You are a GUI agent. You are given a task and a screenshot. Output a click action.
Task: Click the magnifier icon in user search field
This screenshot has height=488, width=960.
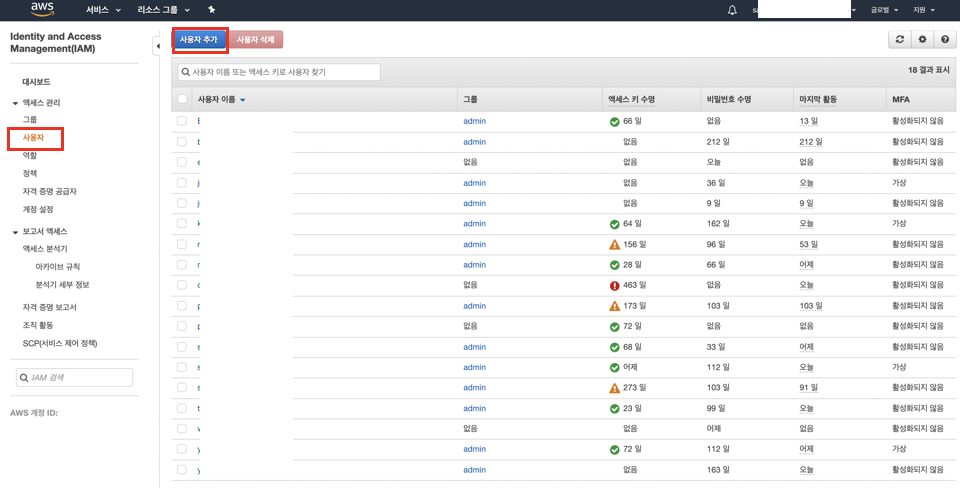[x=186, y=72]
